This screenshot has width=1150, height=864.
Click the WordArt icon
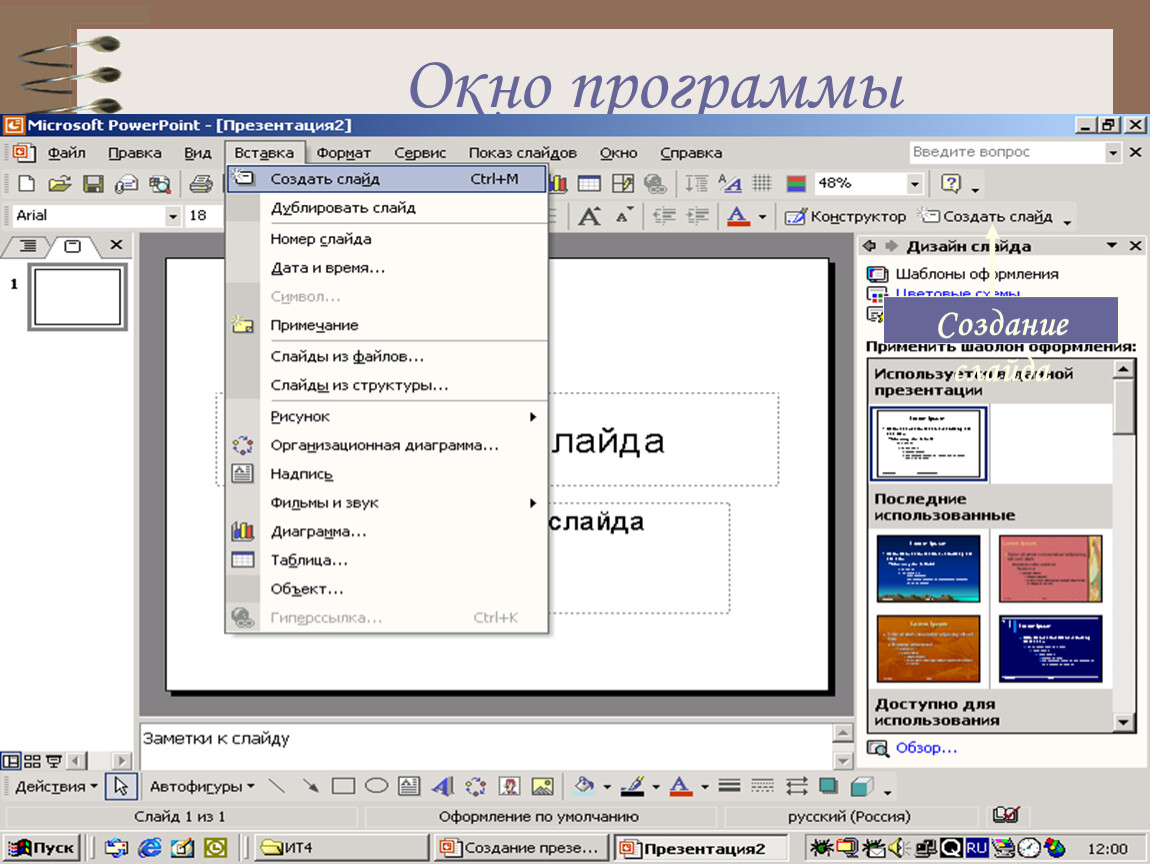(442, 787)
